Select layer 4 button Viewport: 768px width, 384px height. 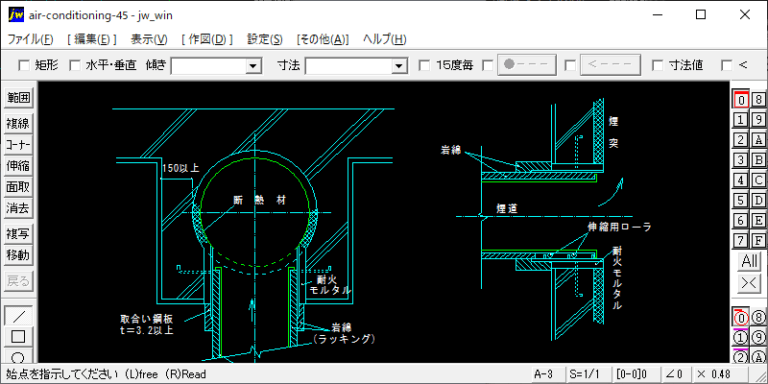[x=741, y=180]
